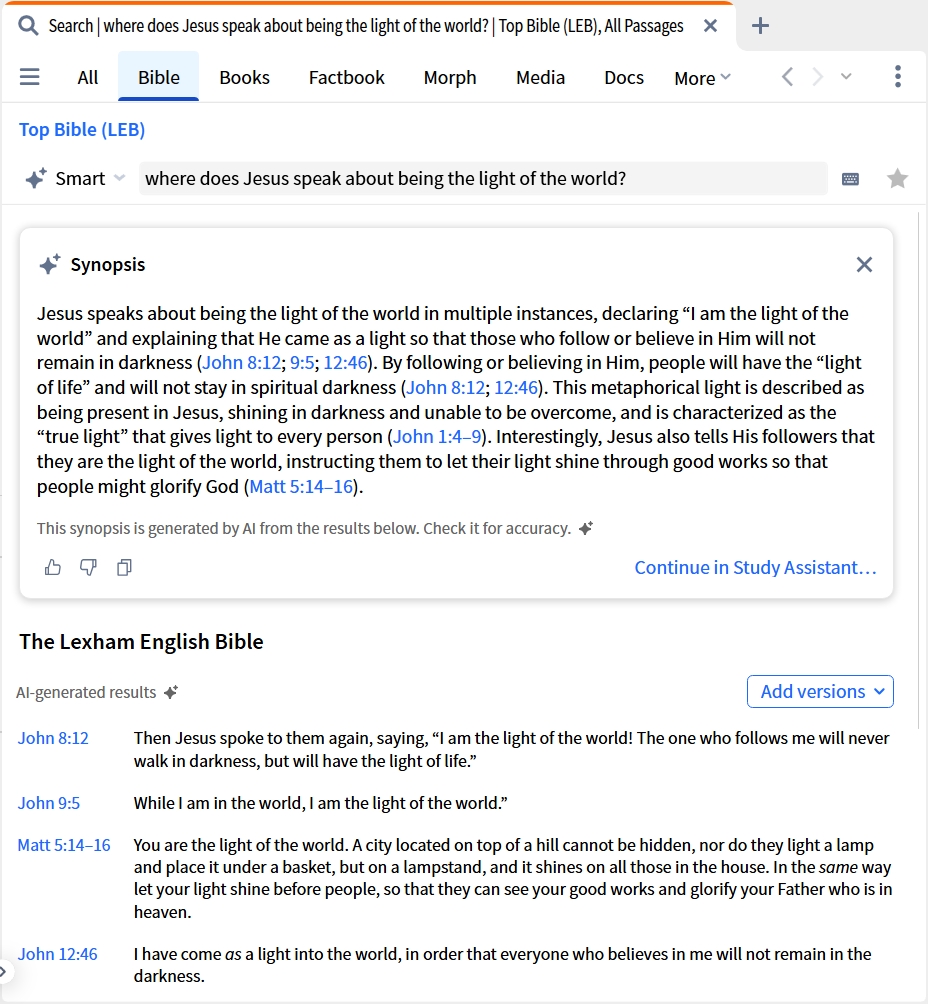Open Matt 5:14–16 result reference
This screenshot has height=1004, width=928.
click(x=64, y=845)
